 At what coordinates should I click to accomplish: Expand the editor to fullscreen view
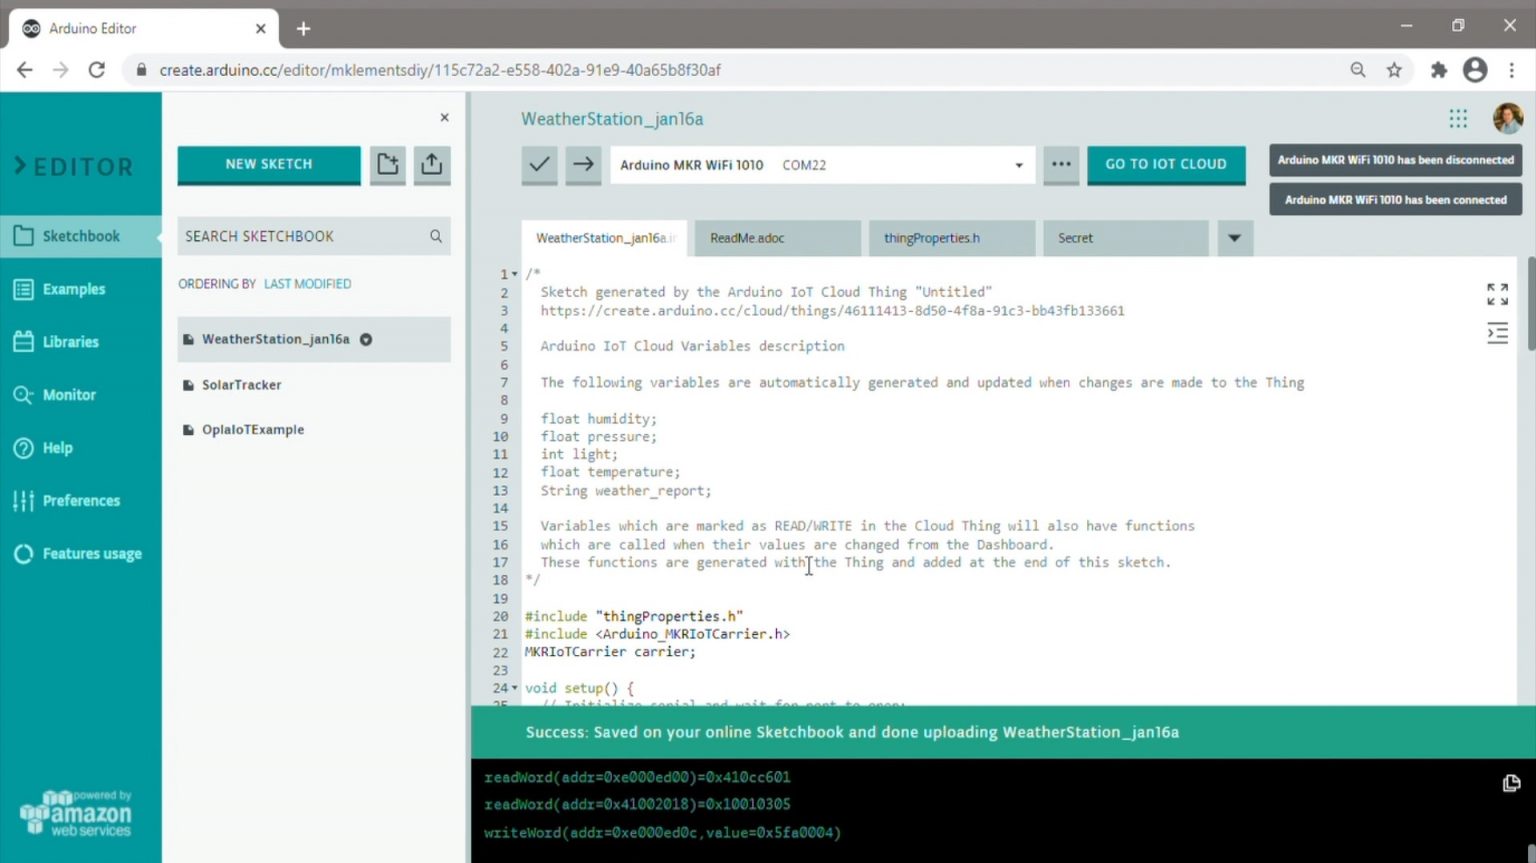click(x=1497, y=293)
